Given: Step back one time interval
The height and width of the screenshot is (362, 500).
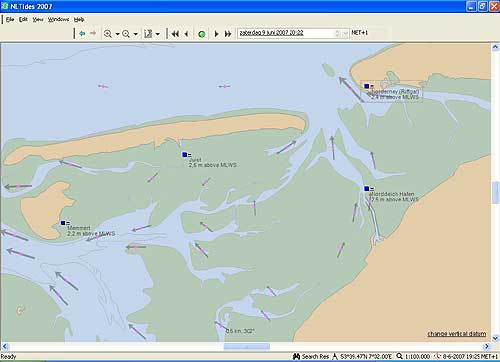Looking at the screenshot, I should coord(187,34).
